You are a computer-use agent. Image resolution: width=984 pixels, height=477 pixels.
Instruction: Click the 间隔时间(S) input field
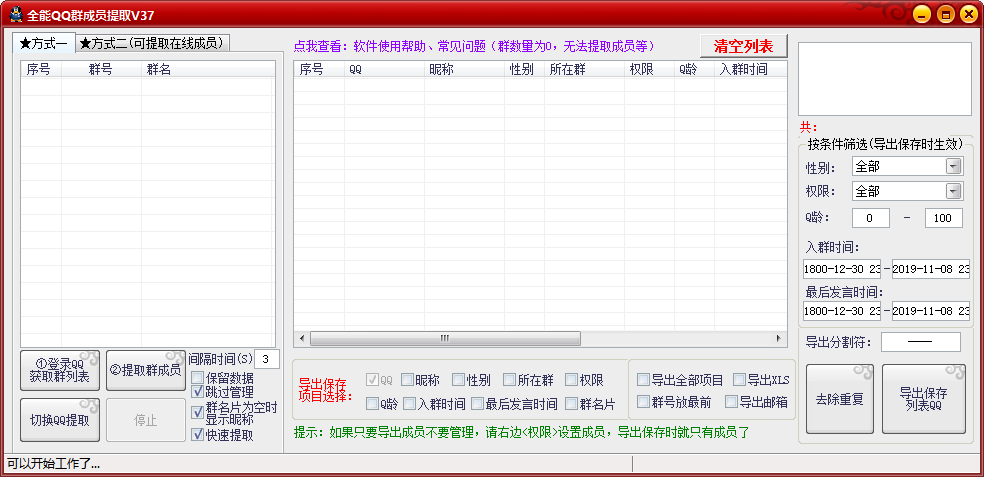[267, 359]
